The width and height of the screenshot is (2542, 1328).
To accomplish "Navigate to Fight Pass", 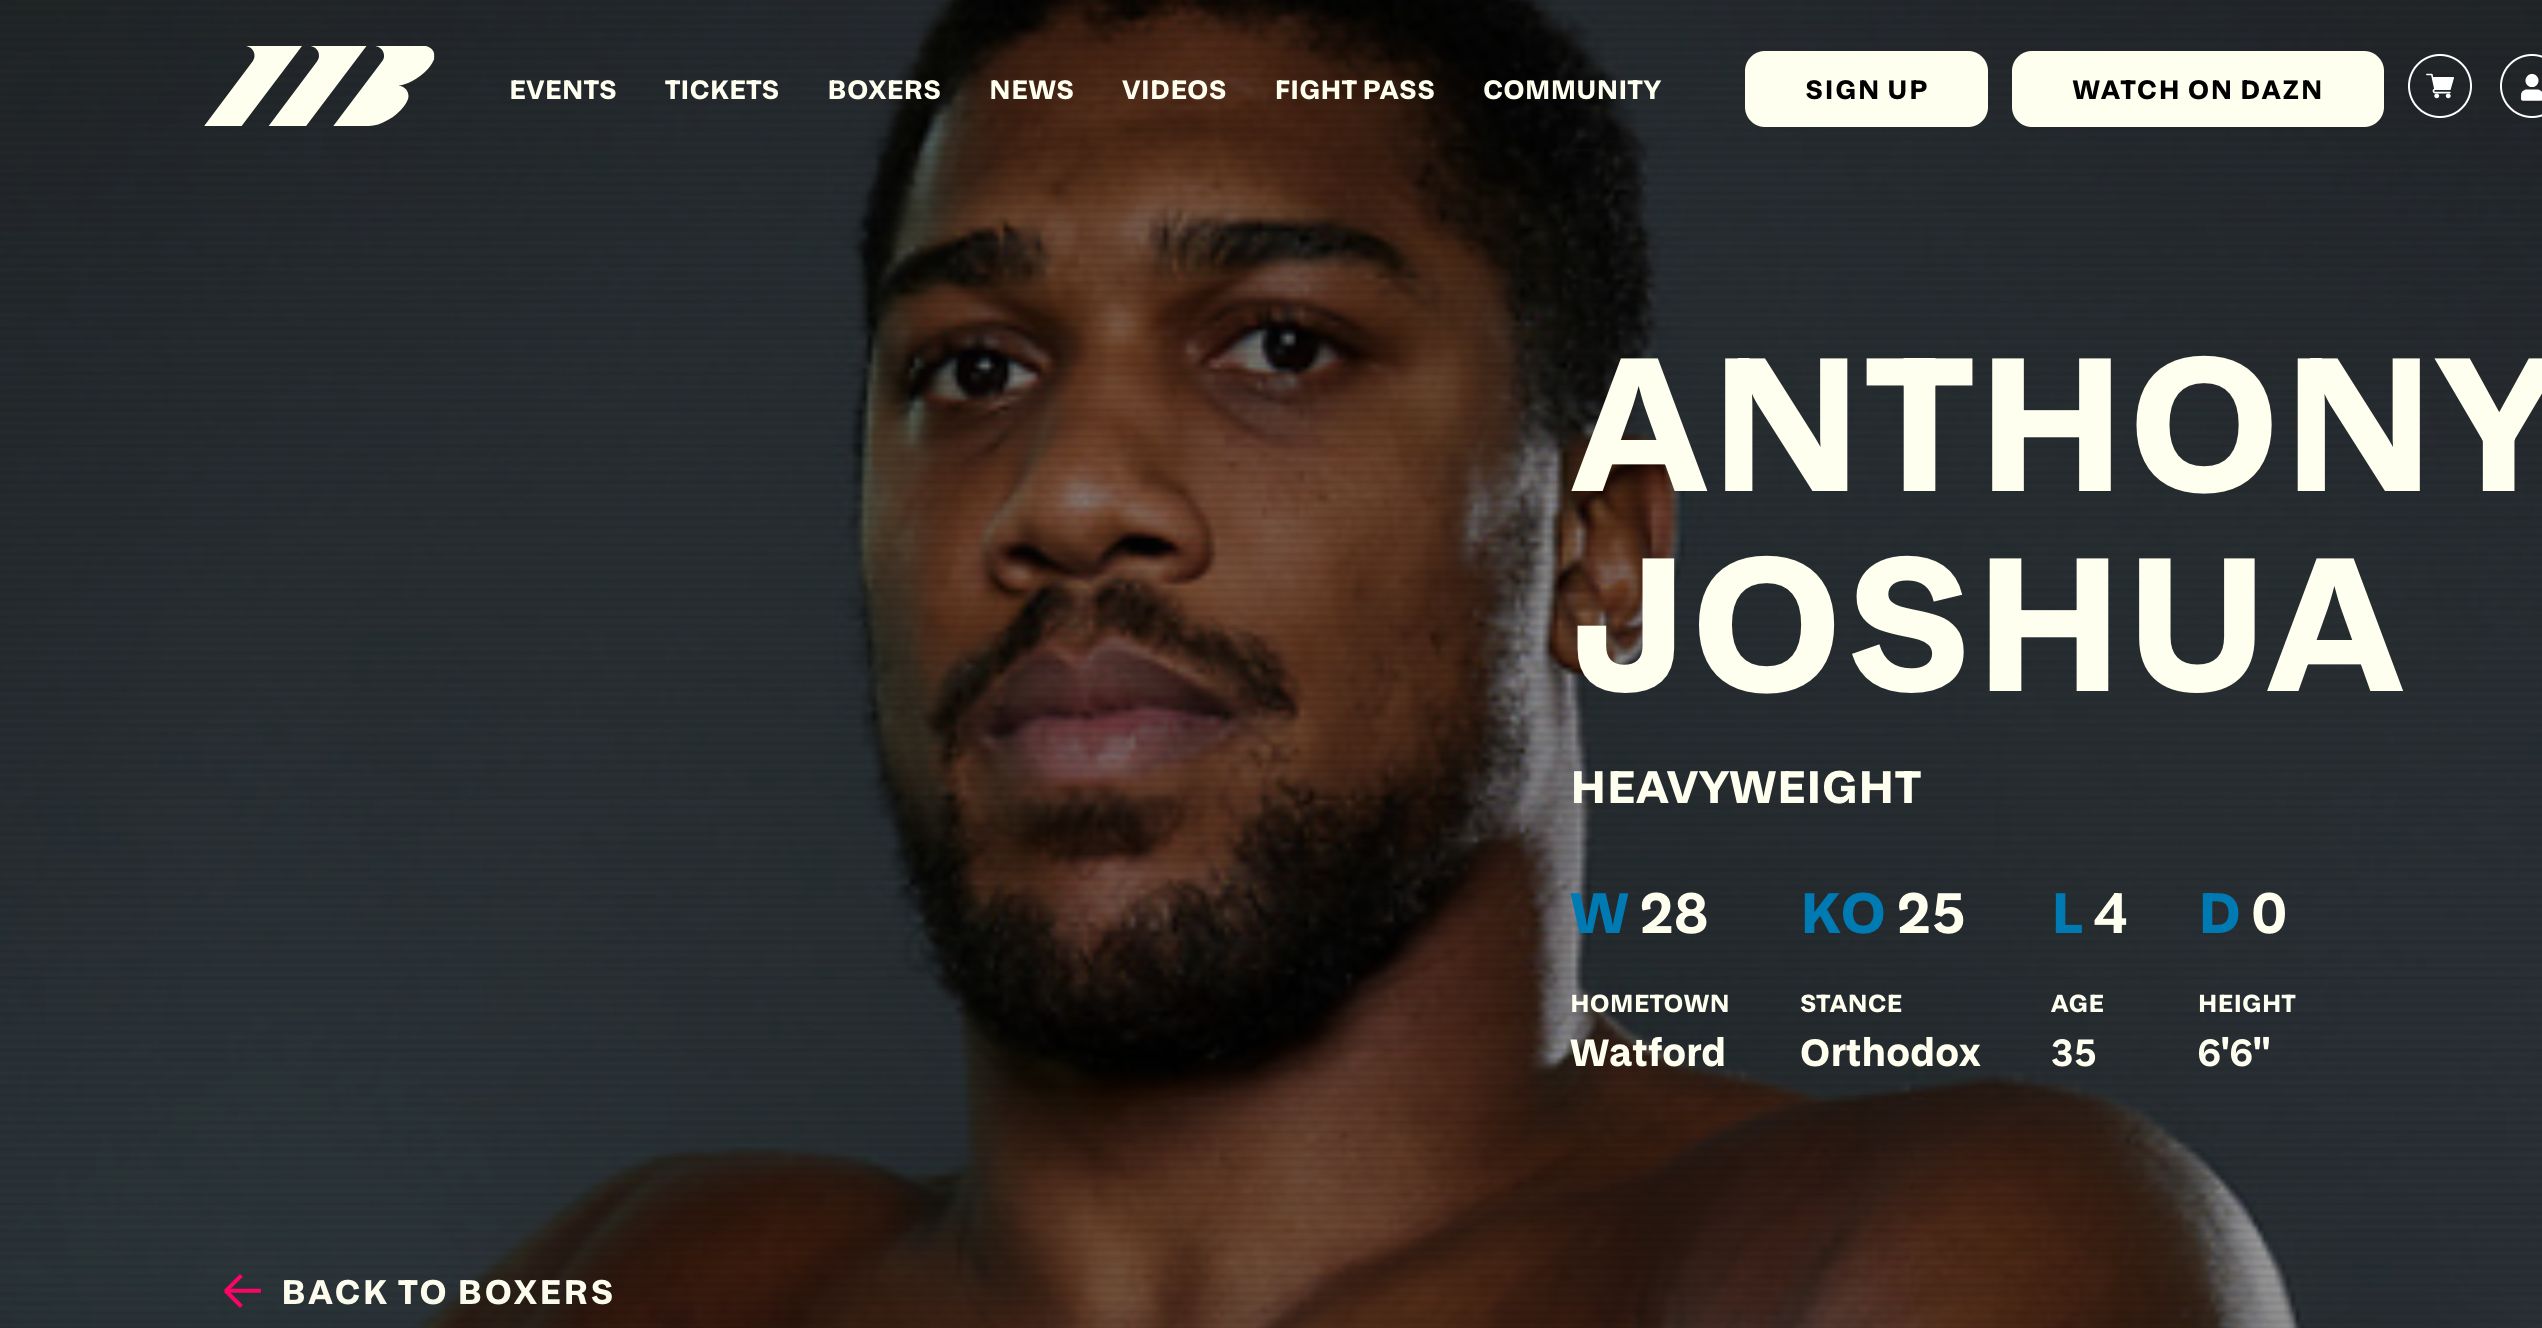I will (x=1354, y=90).
